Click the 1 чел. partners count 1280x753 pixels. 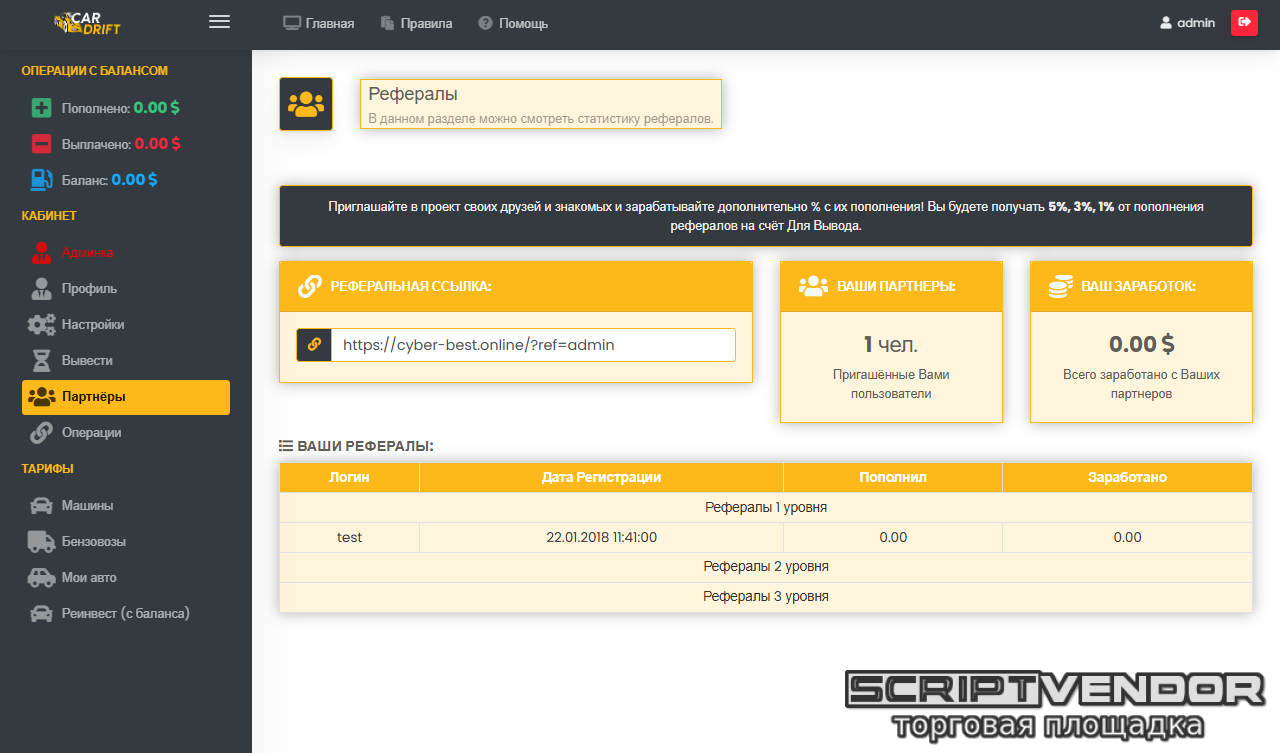pyautogui.click(x=891, y=345)
